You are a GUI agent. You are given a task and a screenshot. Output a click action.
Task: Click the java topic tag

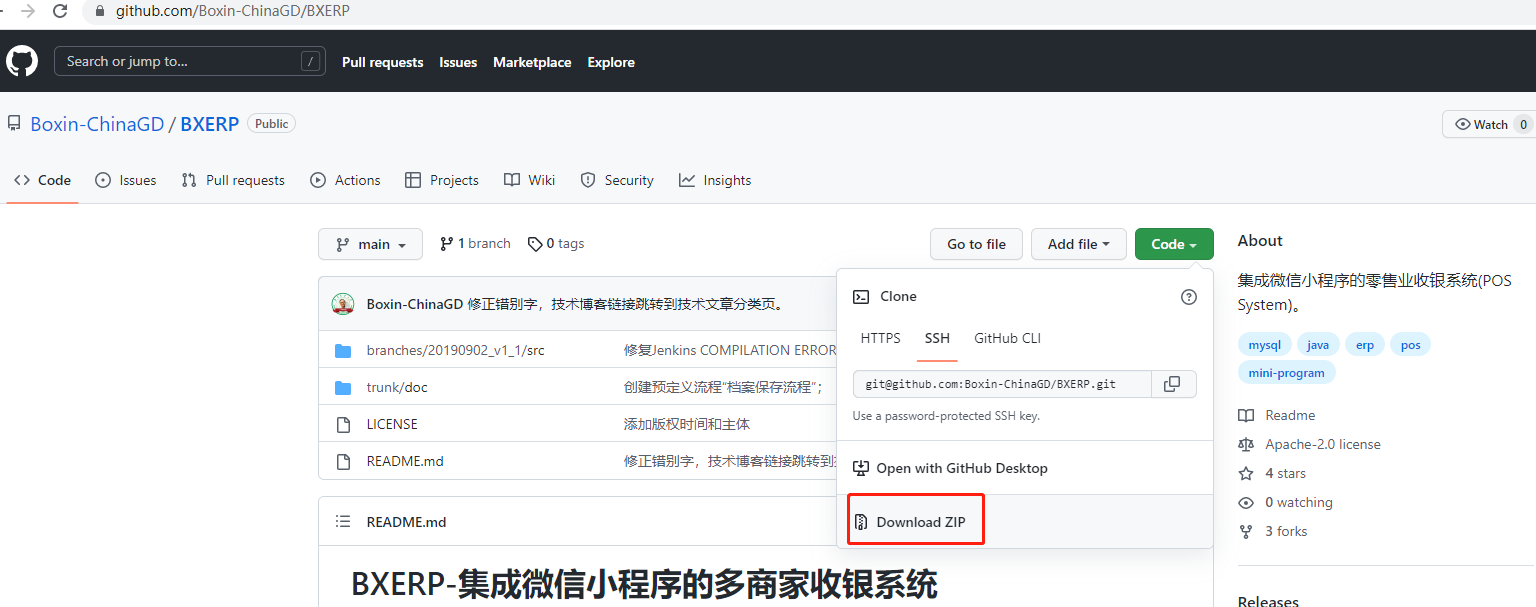1318,345
